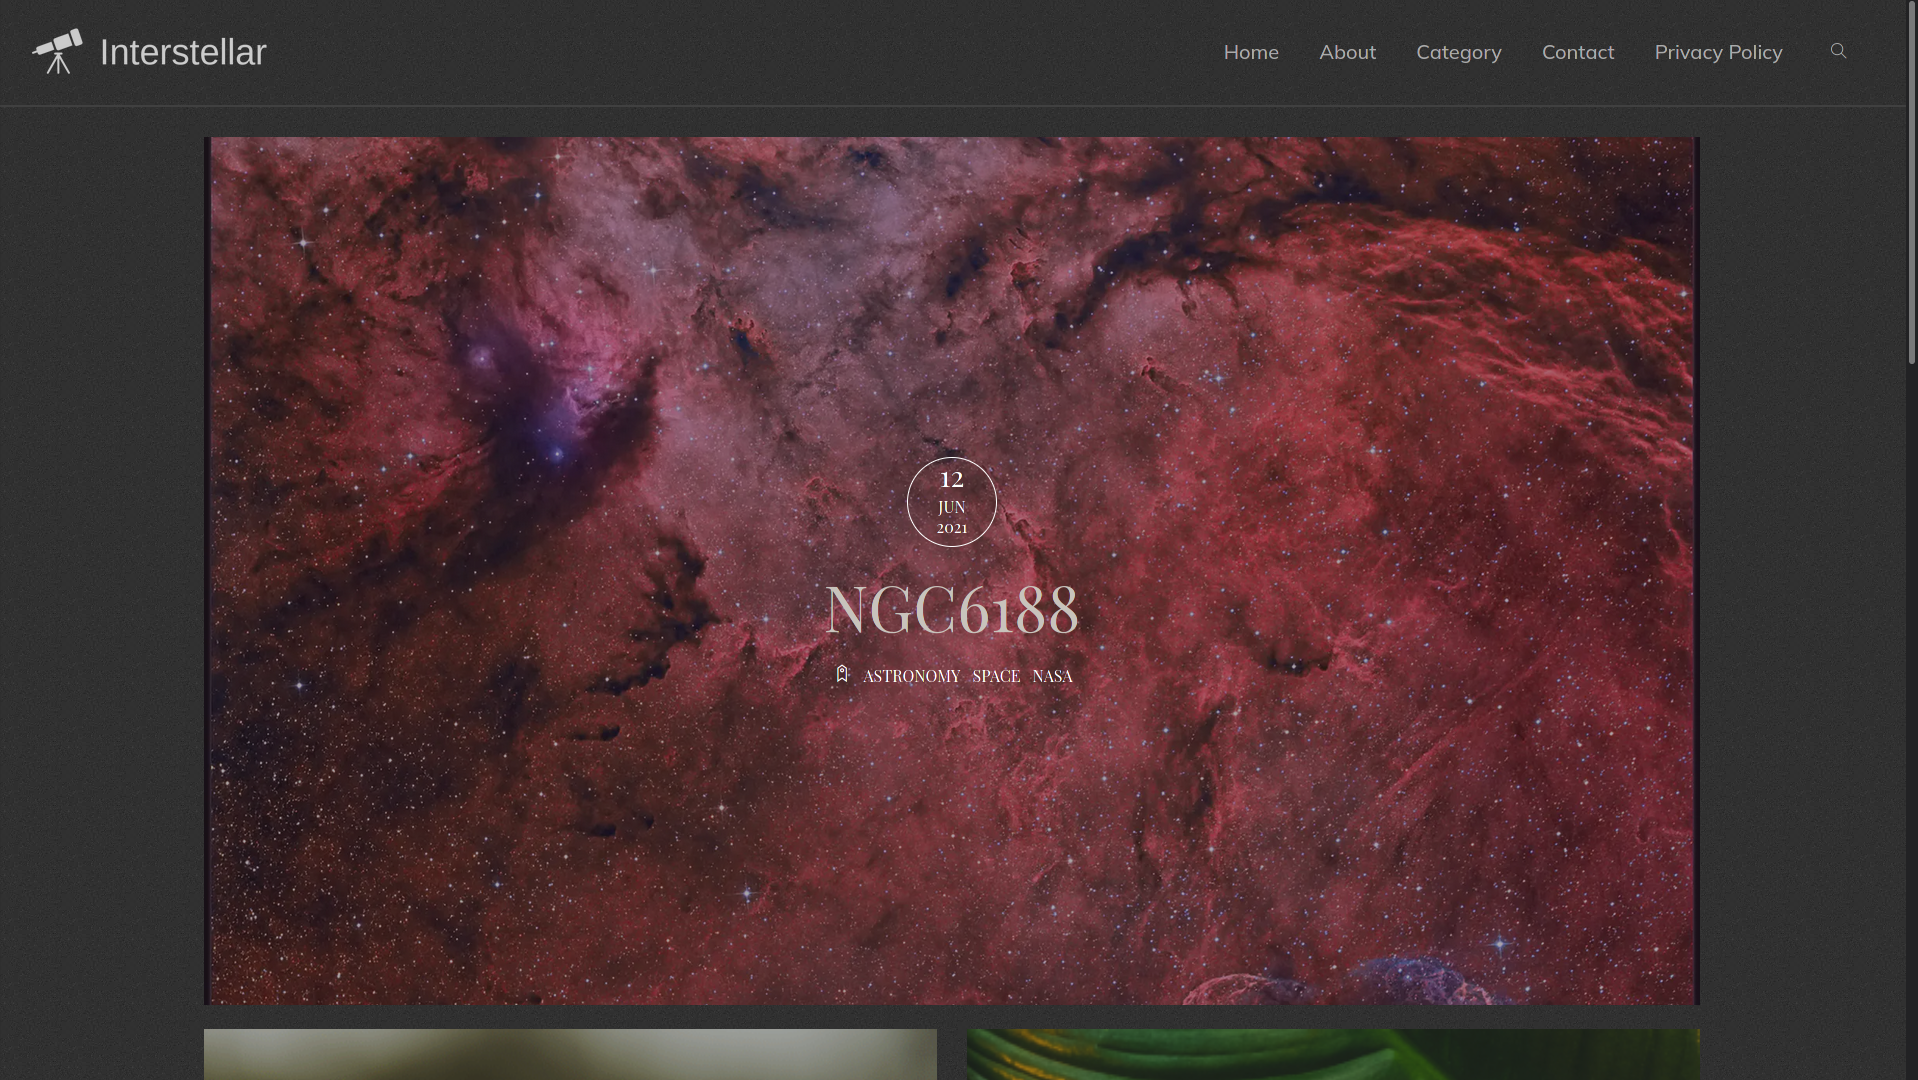Image resolution: width=1918 pixels, height=1080 pixels.
Task: Click the 12 JUN 2021 date circle
Action: 952,502
